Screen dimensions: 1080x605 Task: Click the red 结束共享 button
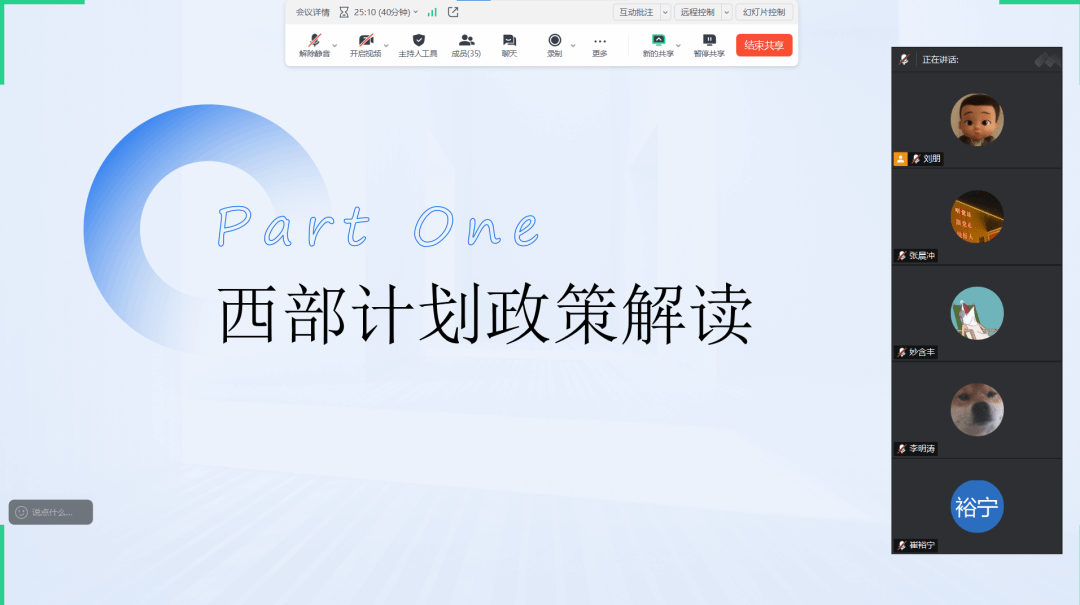(764, 45)
